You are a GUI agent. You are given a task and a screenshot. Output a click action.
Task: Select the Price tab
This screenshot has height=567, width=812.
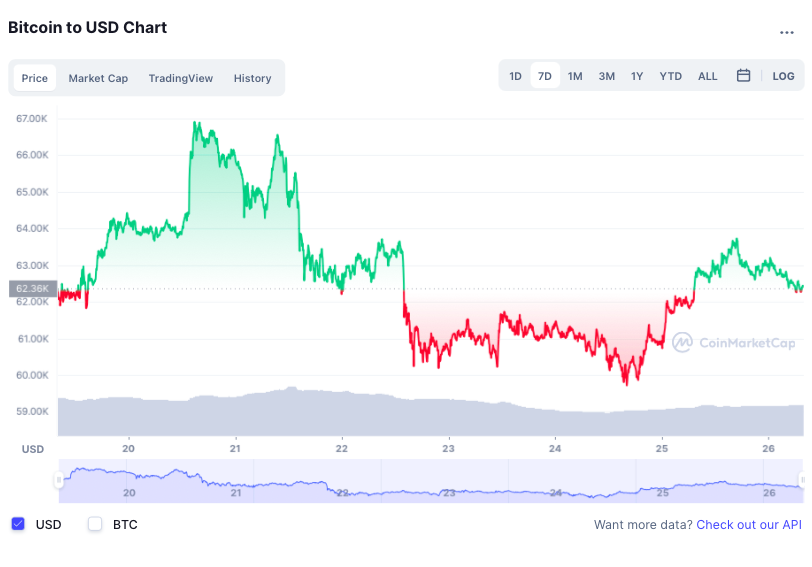click(35, 78)
